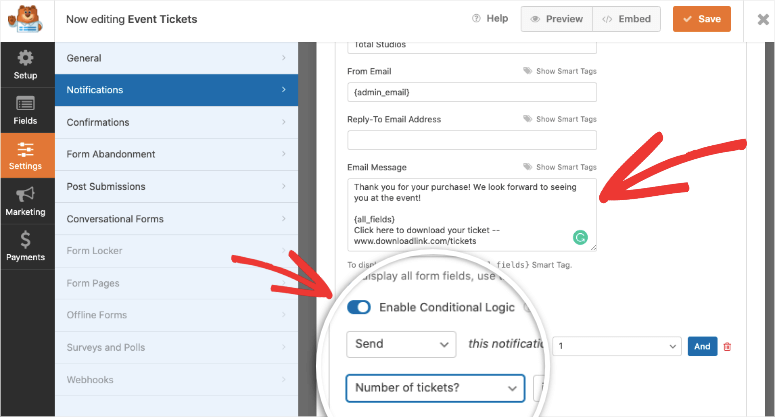Click the WPForms bear mascot logo
This screenshot has height=417, width=775.
25,20
